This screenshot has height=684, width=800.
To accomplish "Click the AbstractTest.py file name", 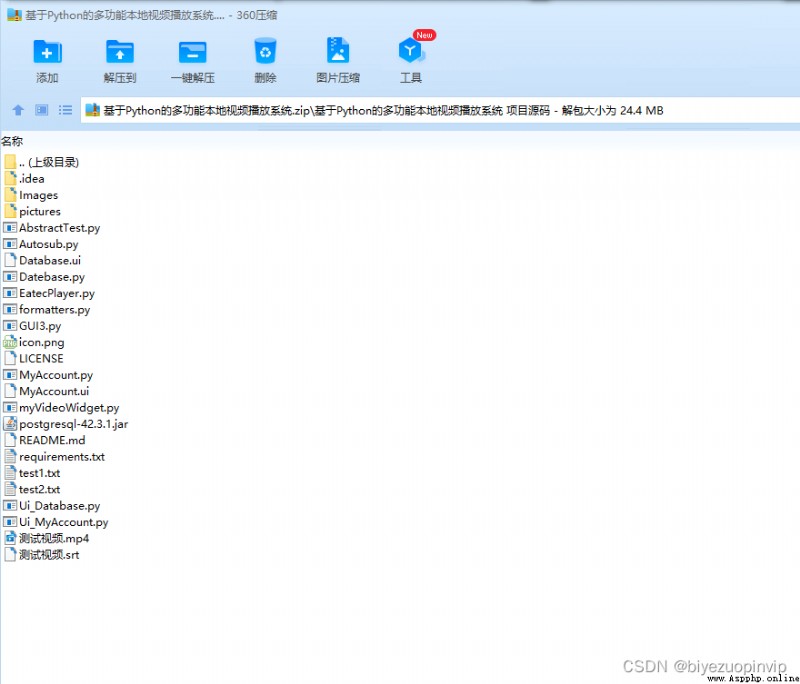I will 60,228.
